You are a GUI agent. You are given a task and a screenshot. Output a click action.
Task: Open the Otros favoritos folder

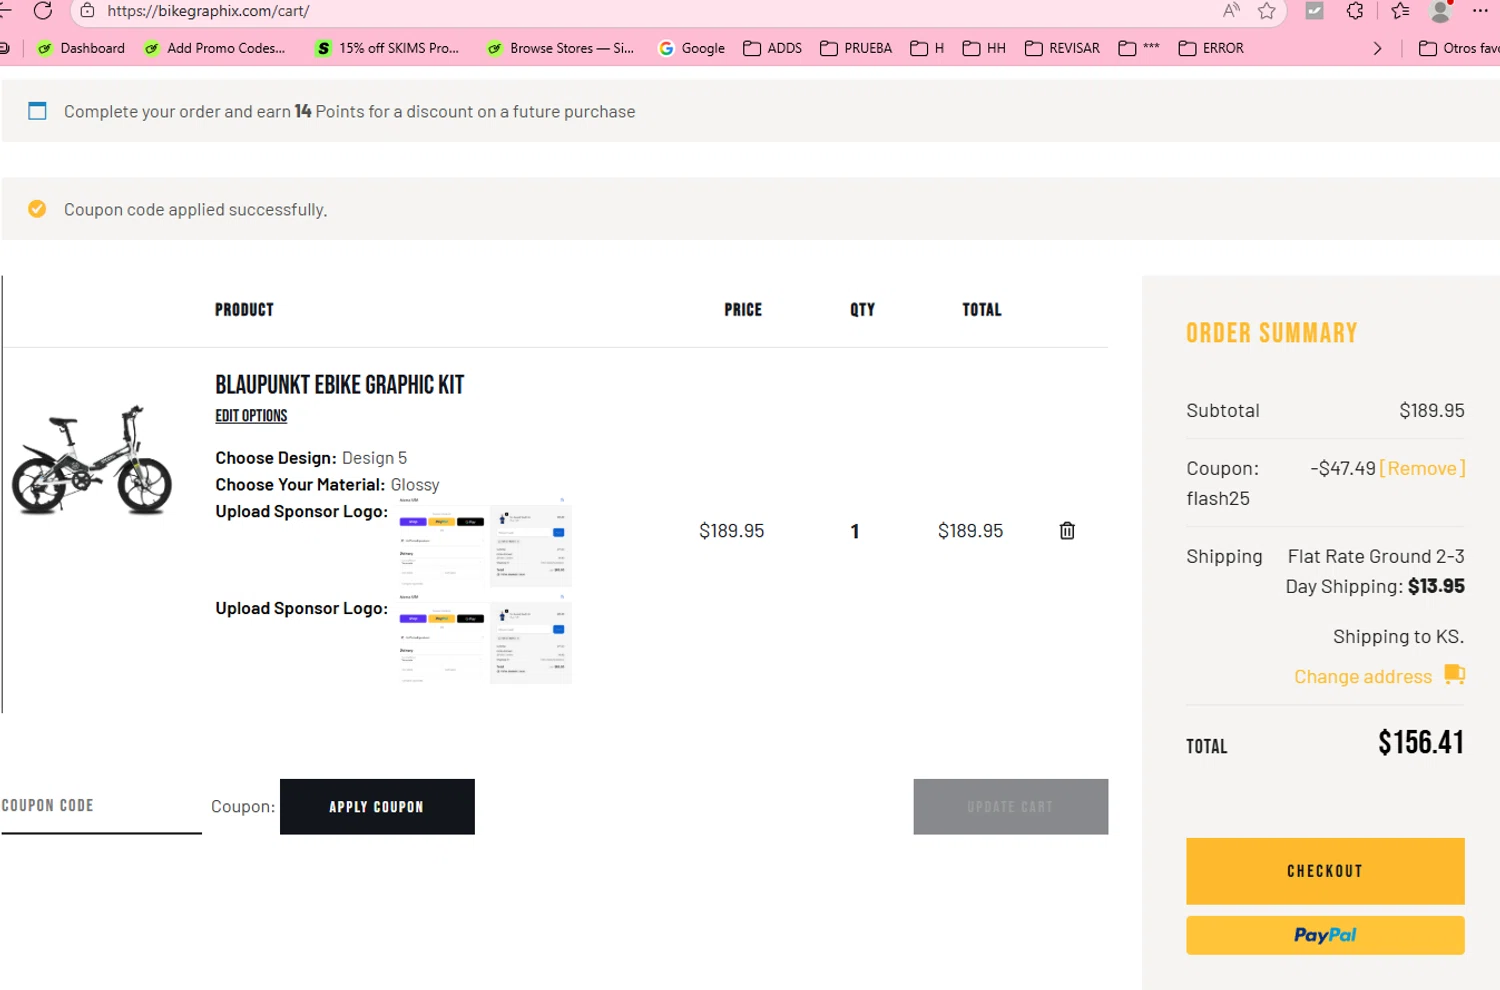[1459, 48]
